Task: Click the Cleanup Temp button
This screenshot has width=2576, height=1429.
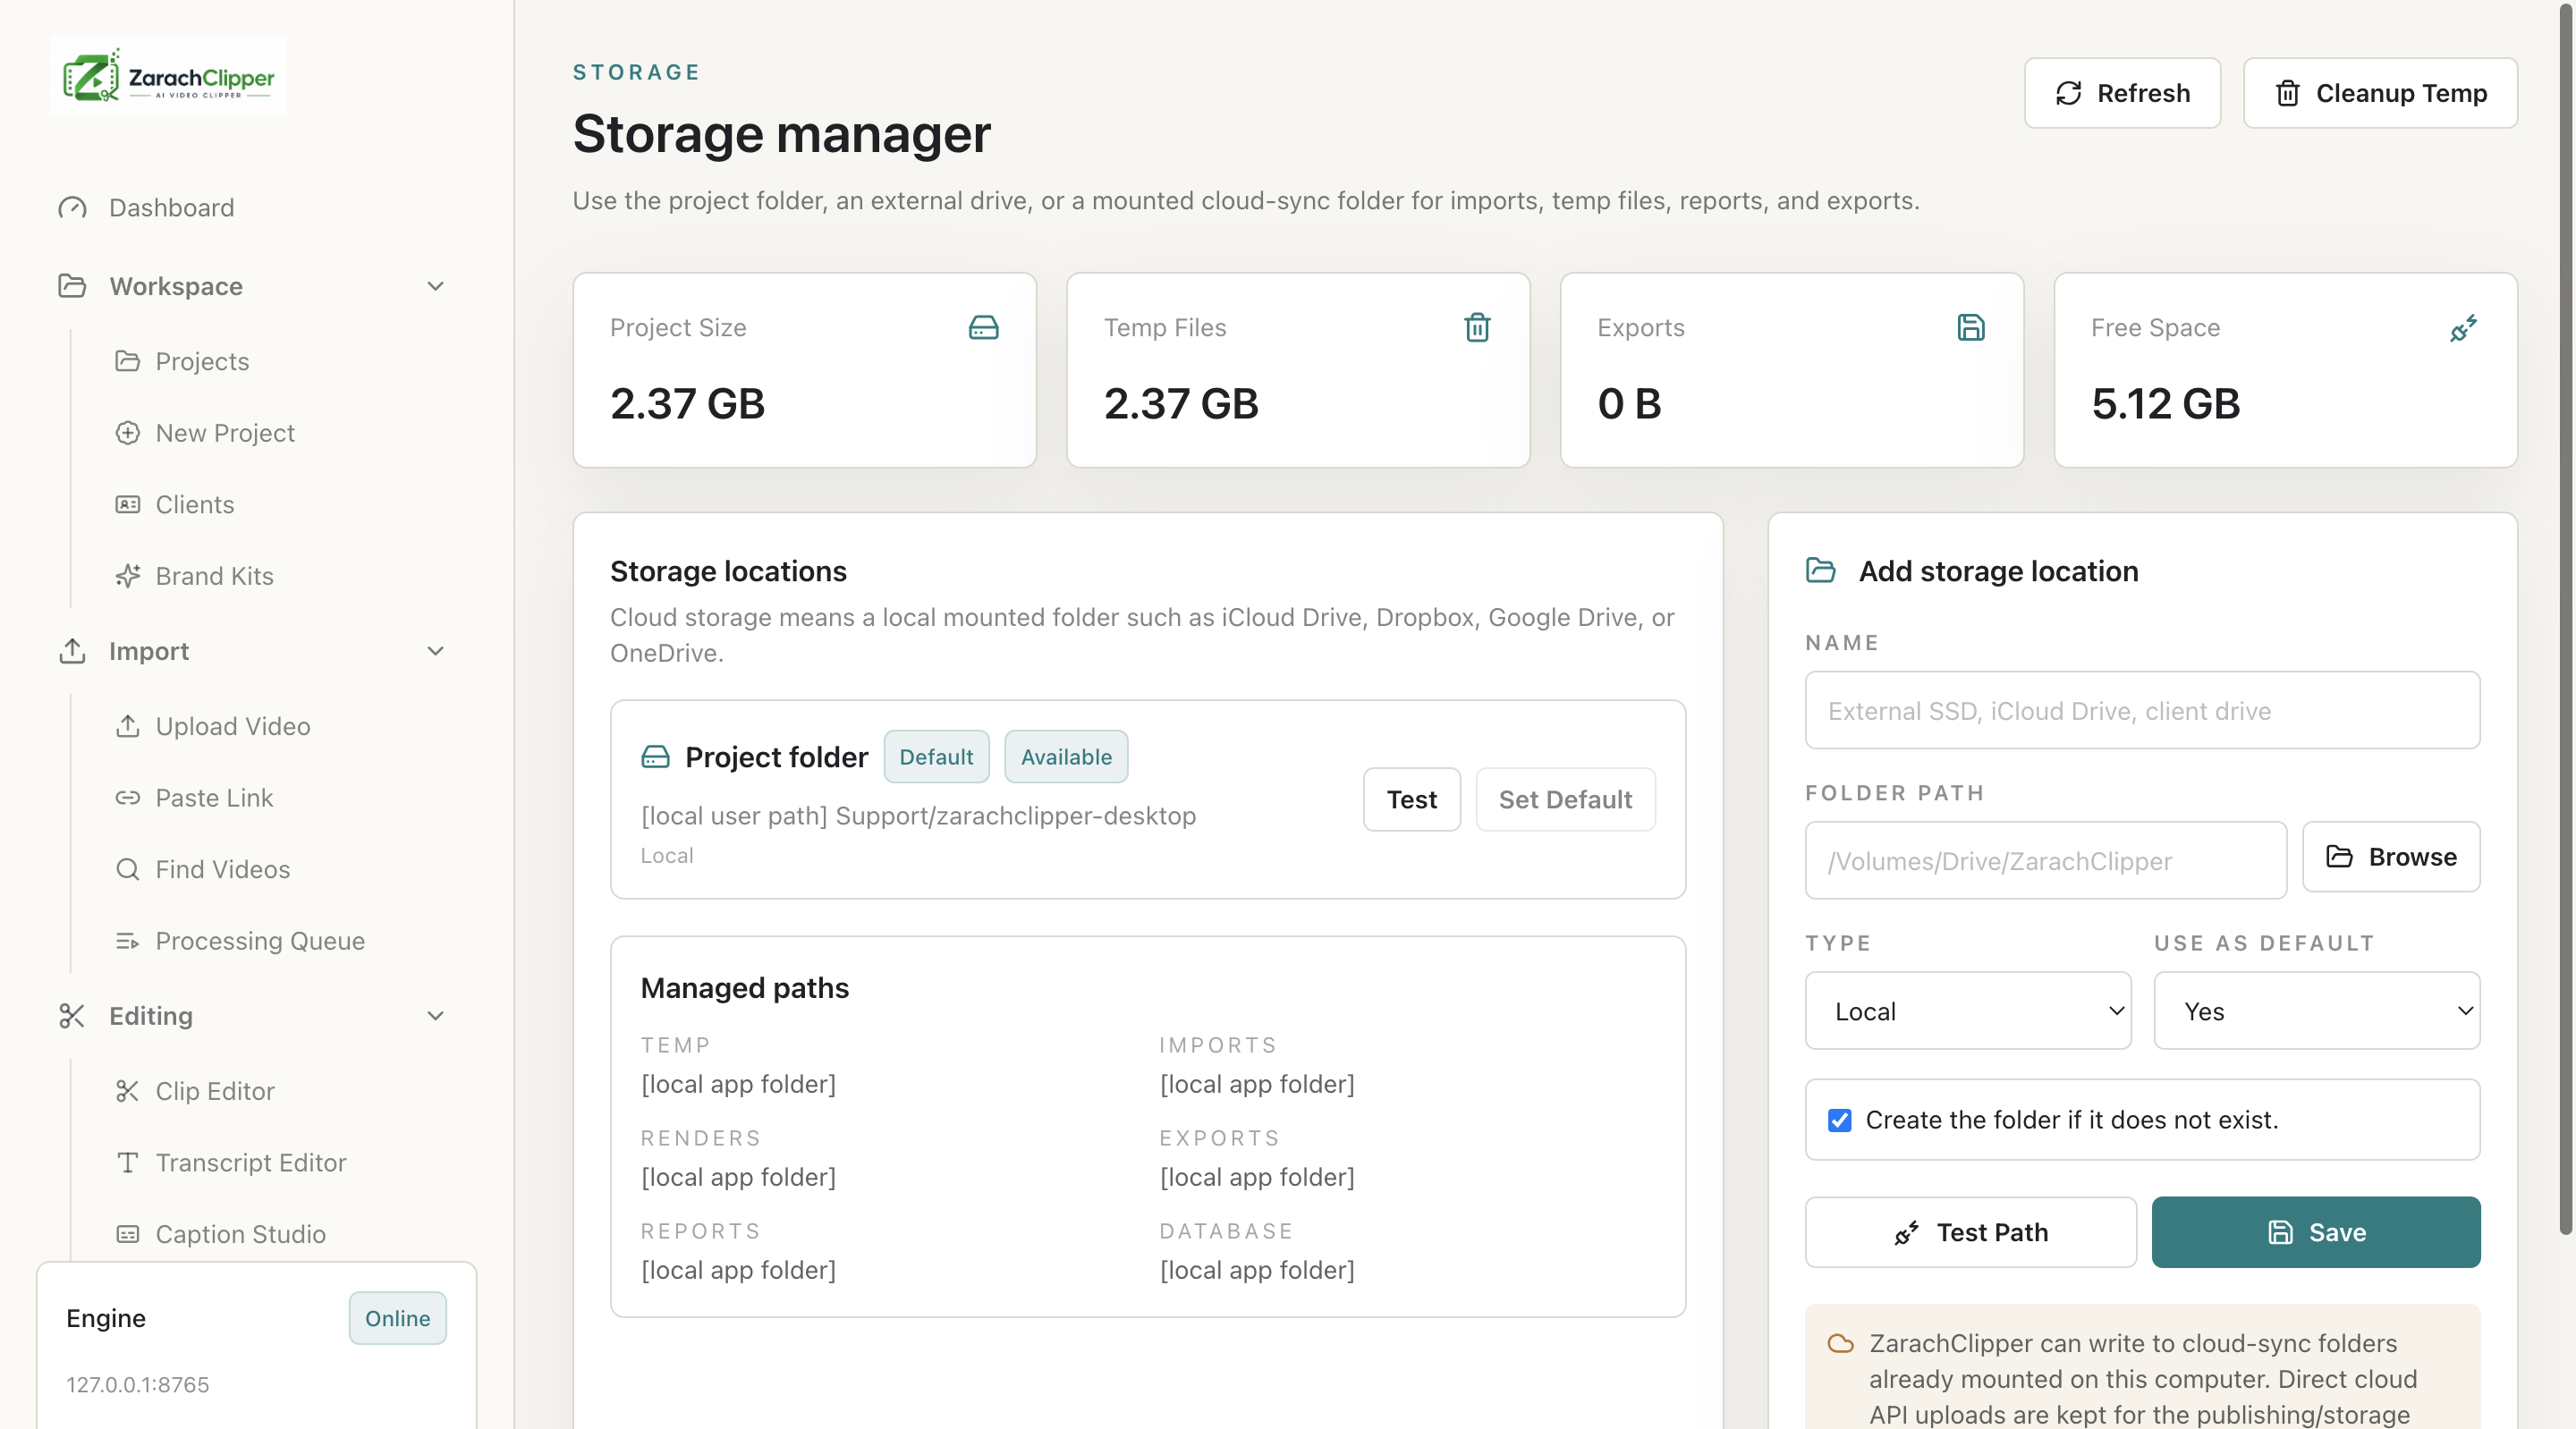Action: tap(2380, 93)
